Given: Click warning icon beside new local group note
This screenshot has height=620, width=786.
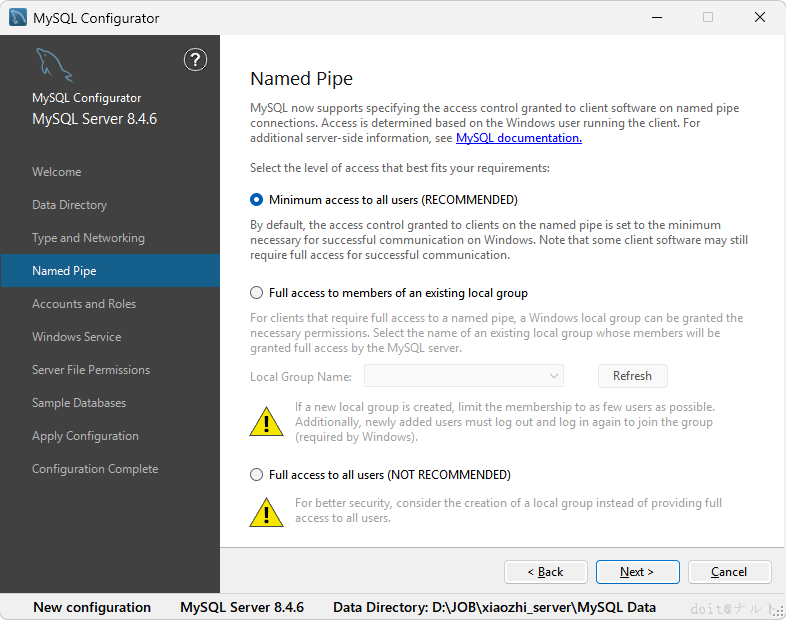Looking at the screenshot, I should 266,421.
